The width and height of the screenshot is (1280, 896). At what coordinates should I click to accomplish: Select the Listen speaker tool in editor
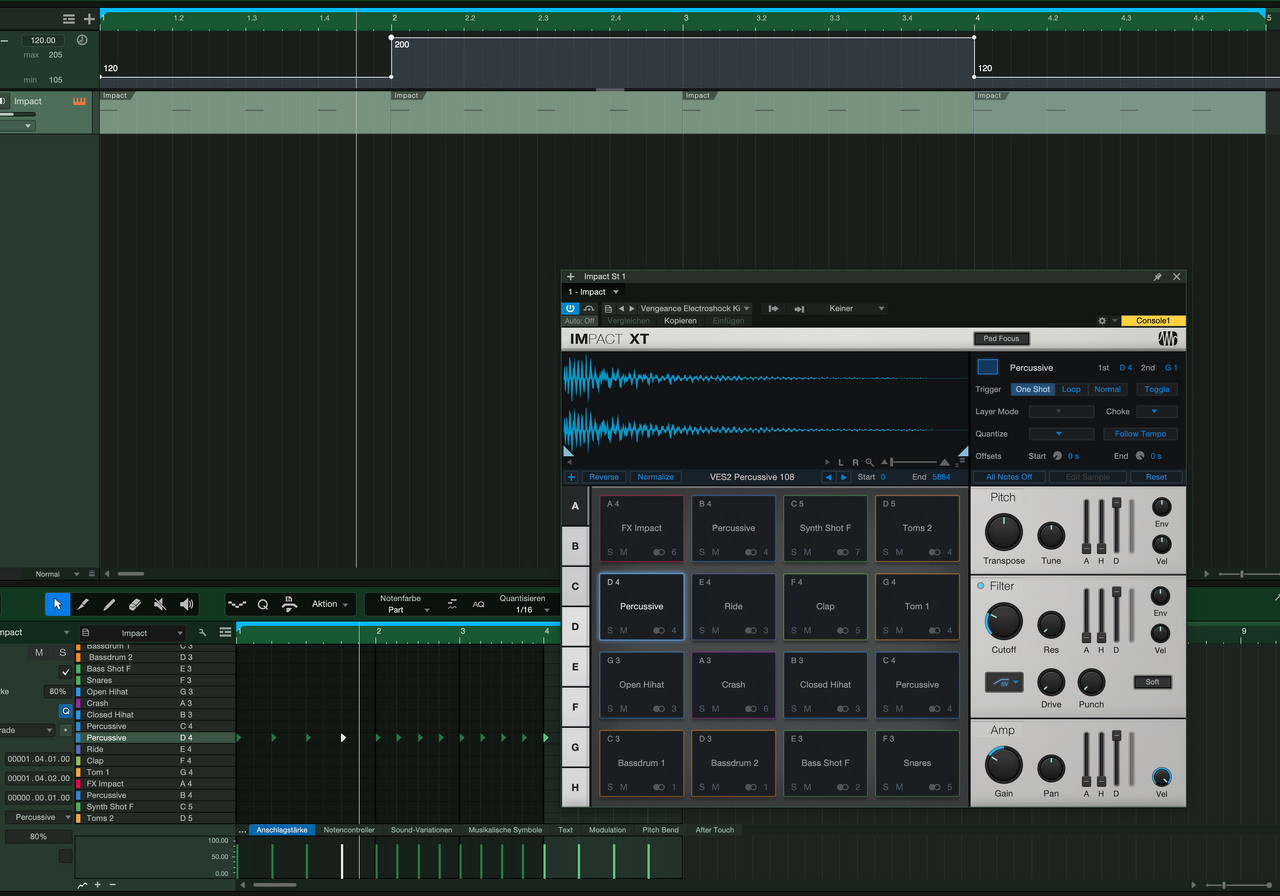pos(186,604)
